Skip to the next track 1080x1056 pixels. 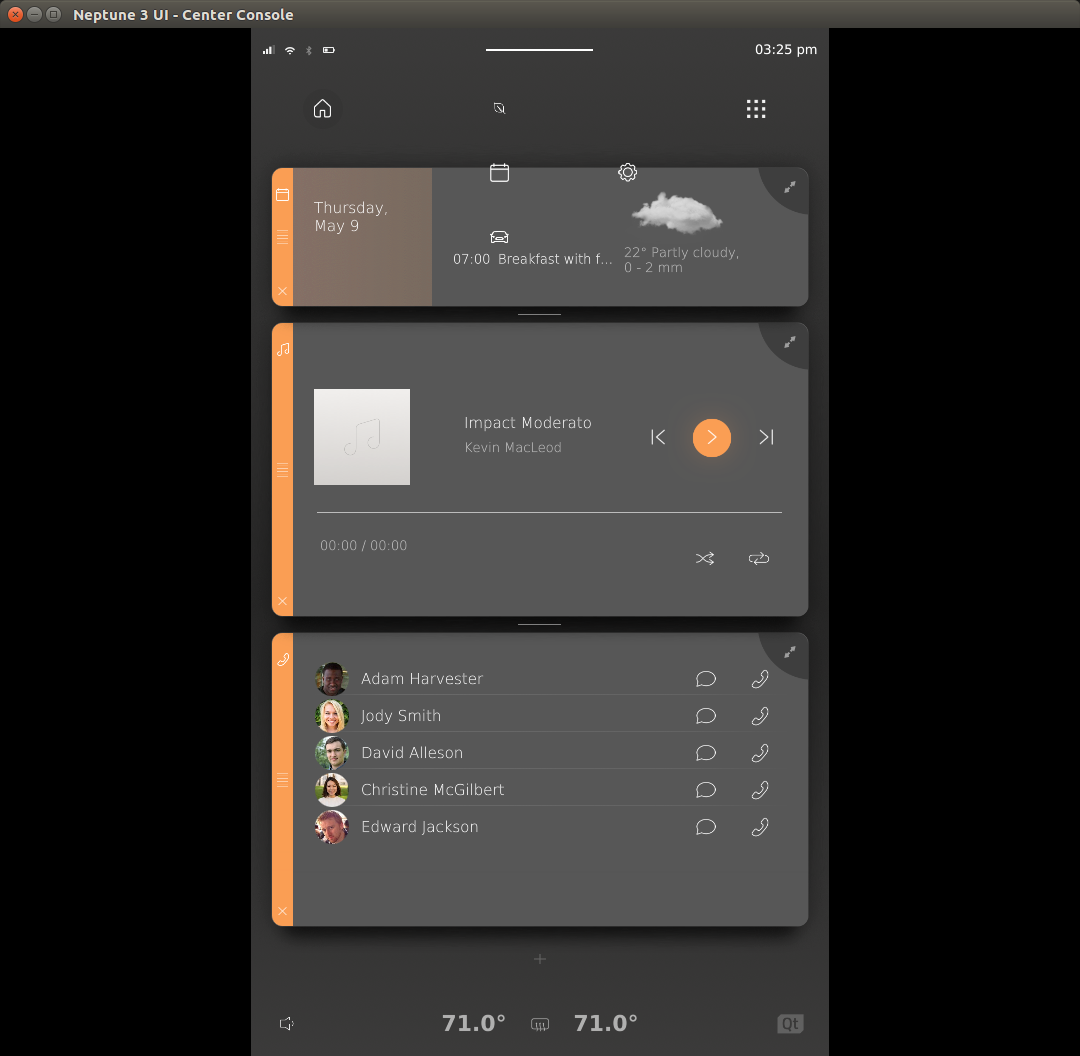coord(766,437)
